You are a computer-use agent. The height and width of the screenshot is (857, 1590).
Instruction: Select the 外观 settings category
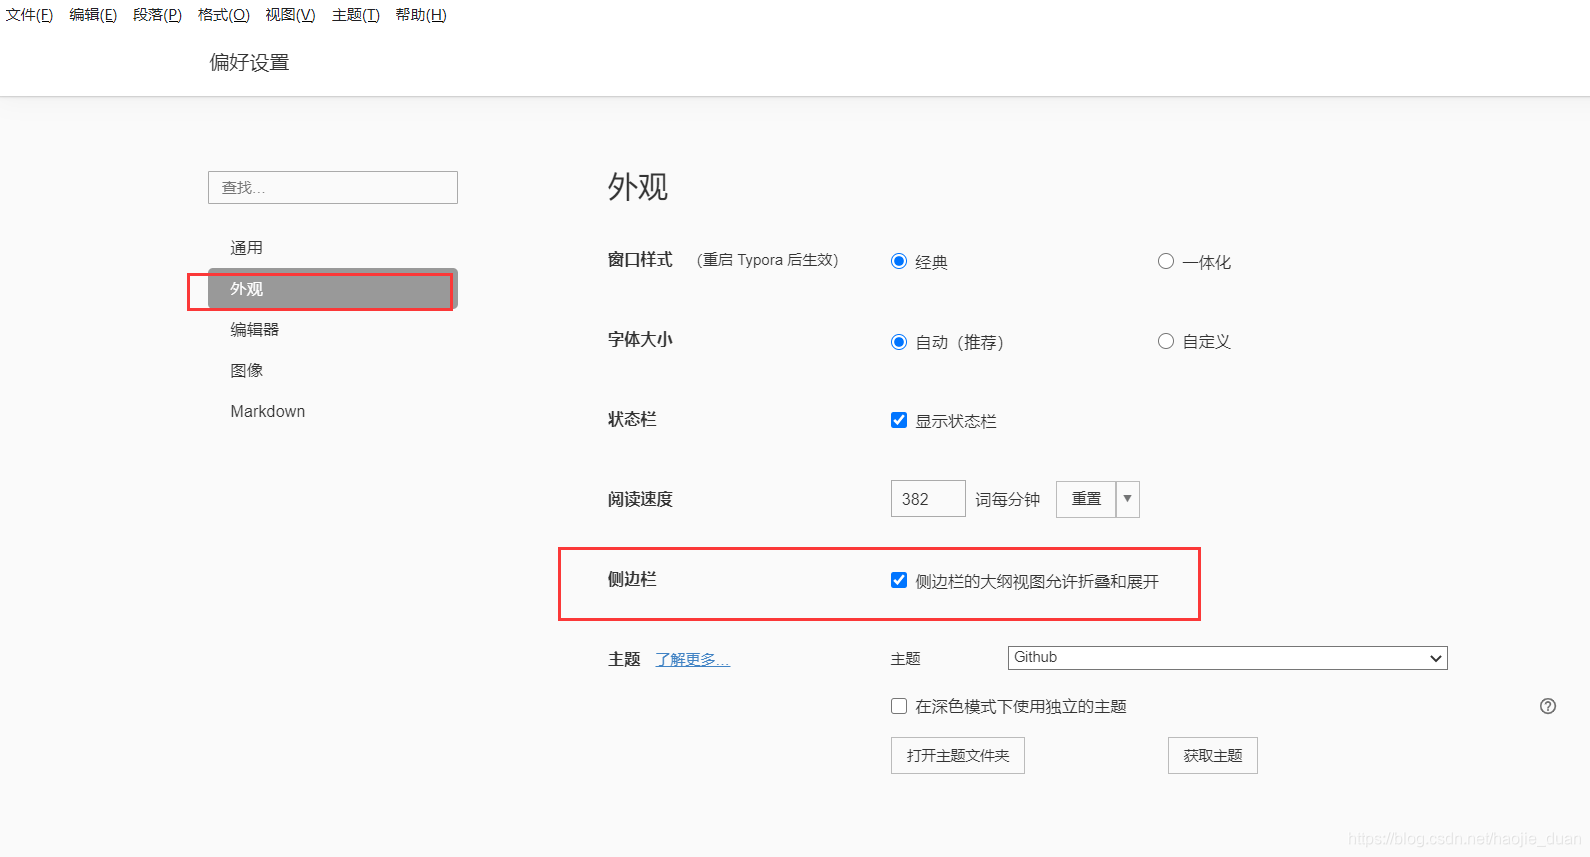point(333,289)
